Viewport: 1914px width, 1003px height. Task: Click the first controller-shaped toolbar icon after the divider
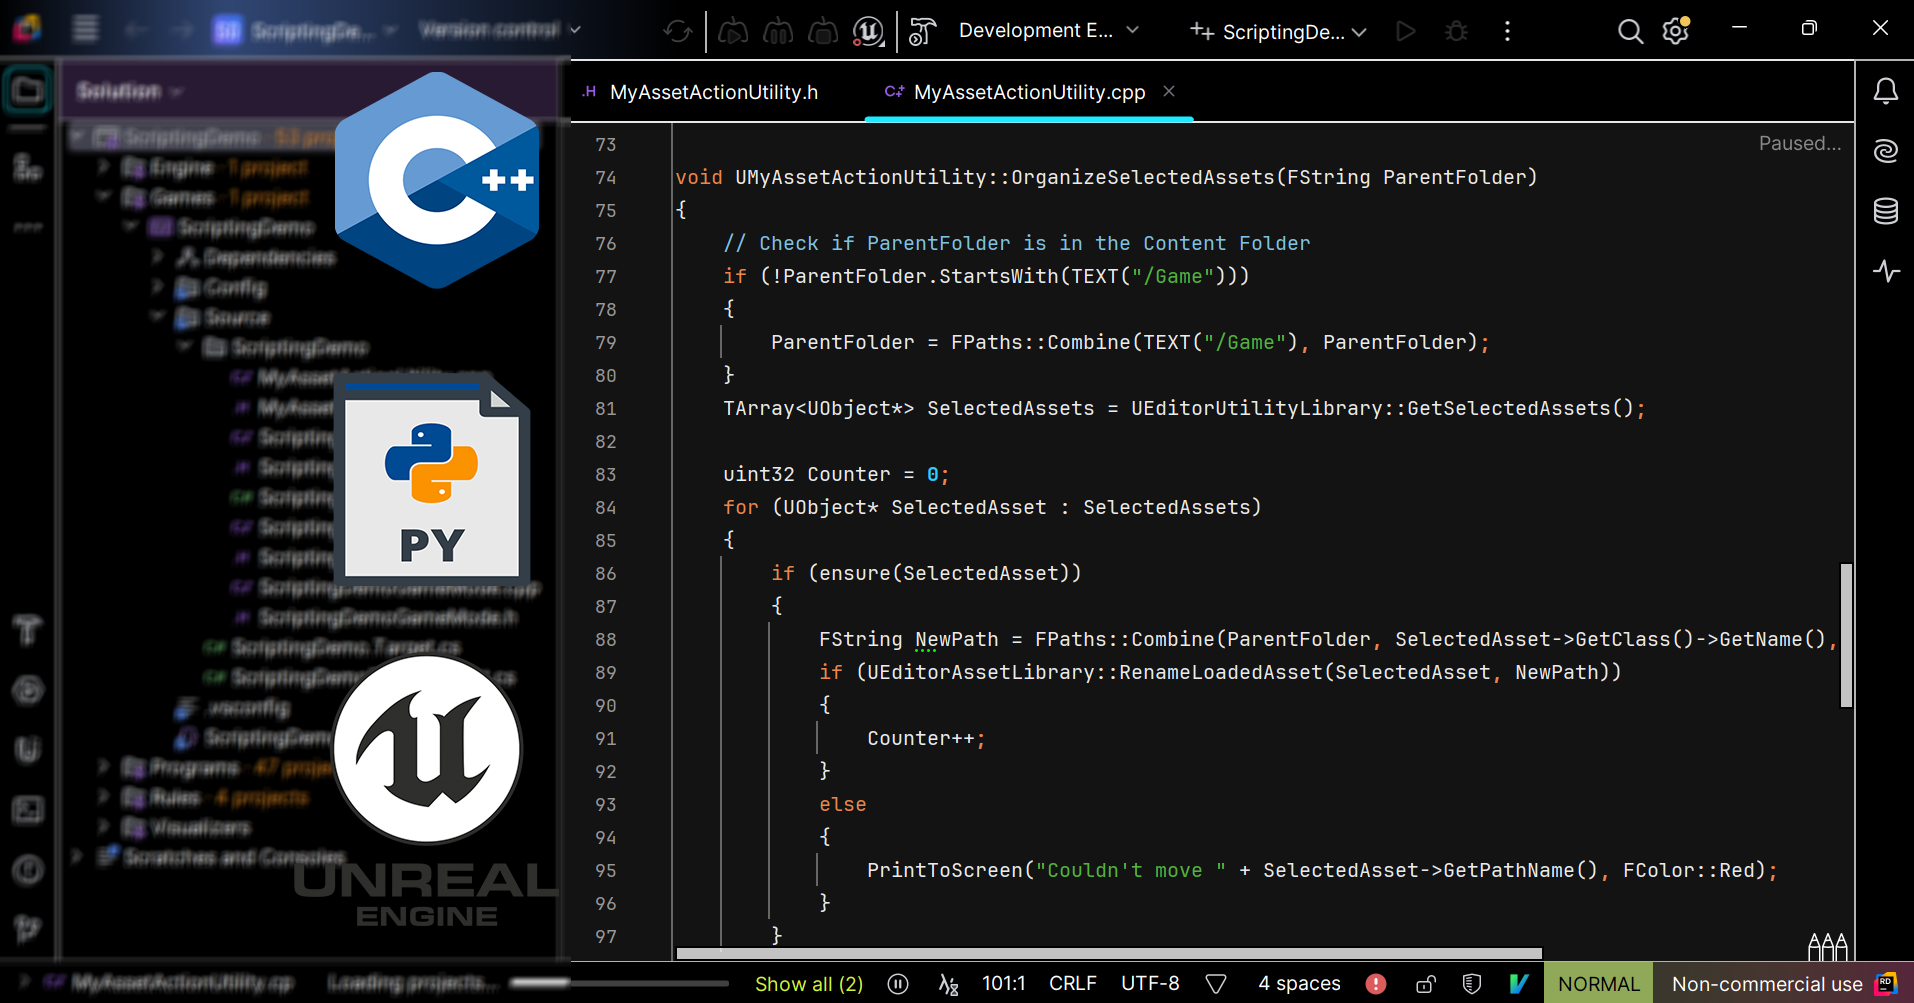pos(733,31)
